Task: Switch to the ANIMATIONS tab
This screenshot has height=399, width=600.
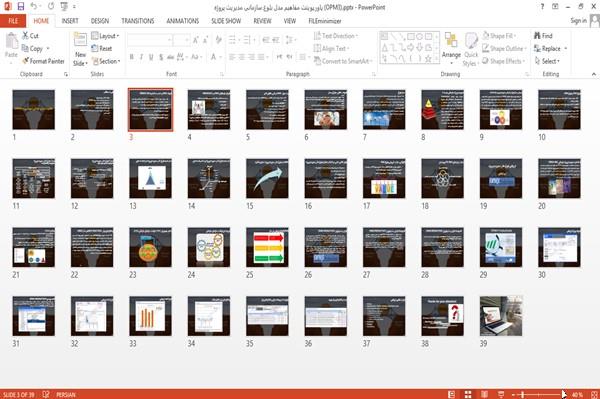Action: [183, 21]
